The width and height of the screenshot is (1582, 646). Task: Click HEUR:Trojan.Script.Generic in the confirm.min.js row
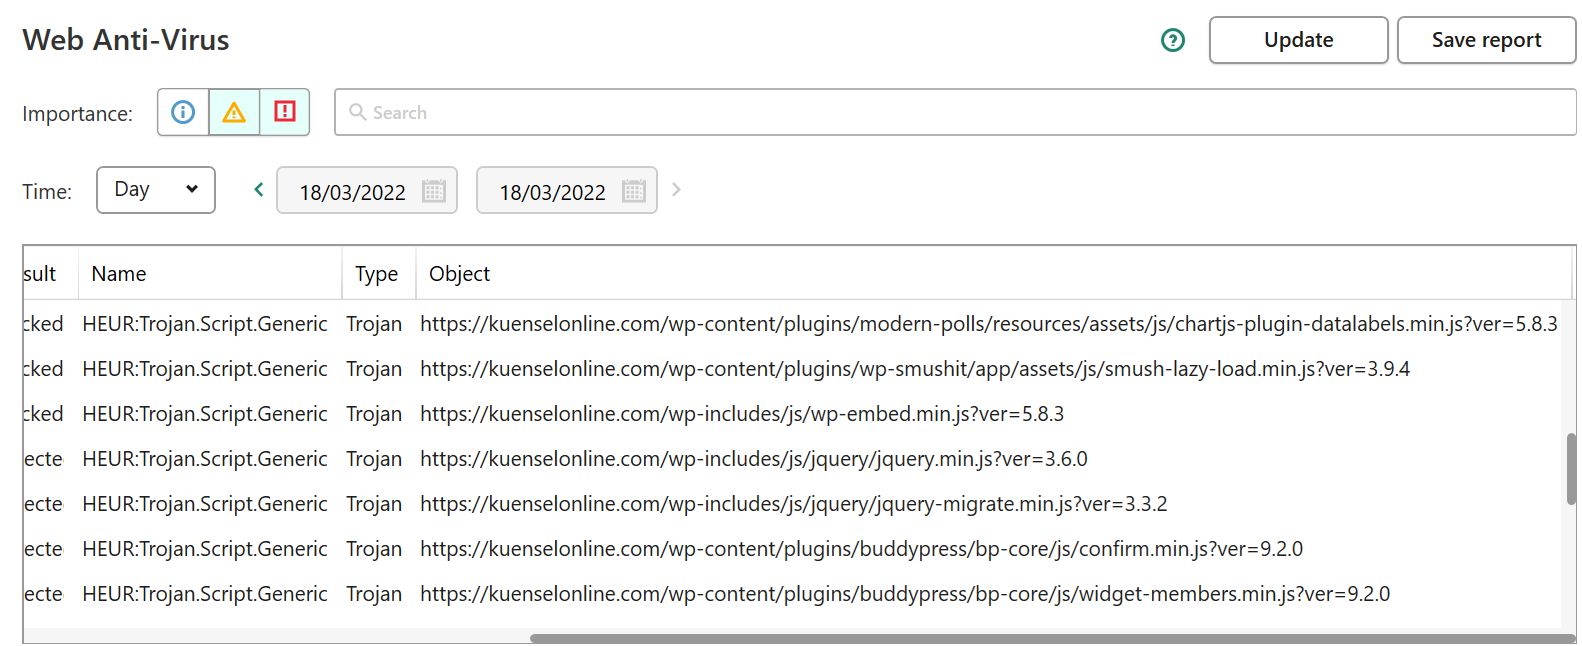pos(205,549)
